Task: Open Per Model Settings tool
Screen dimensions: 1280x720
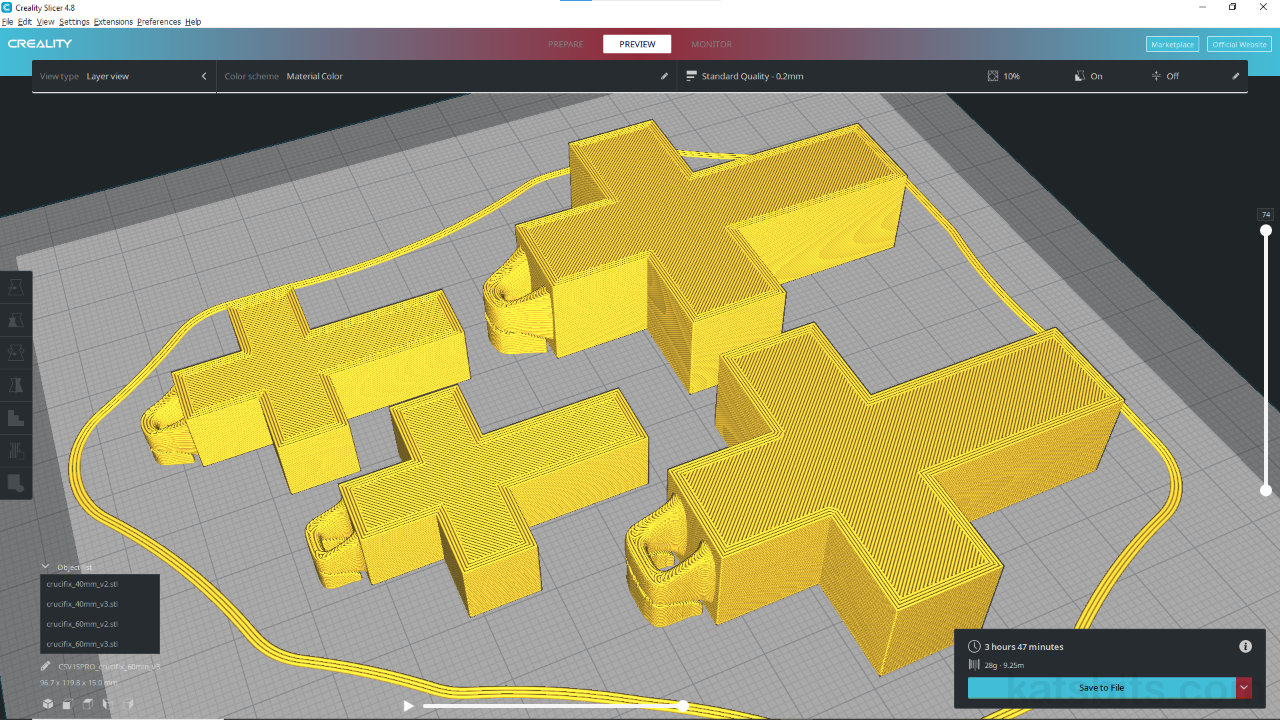Action: tap(16, 418)
